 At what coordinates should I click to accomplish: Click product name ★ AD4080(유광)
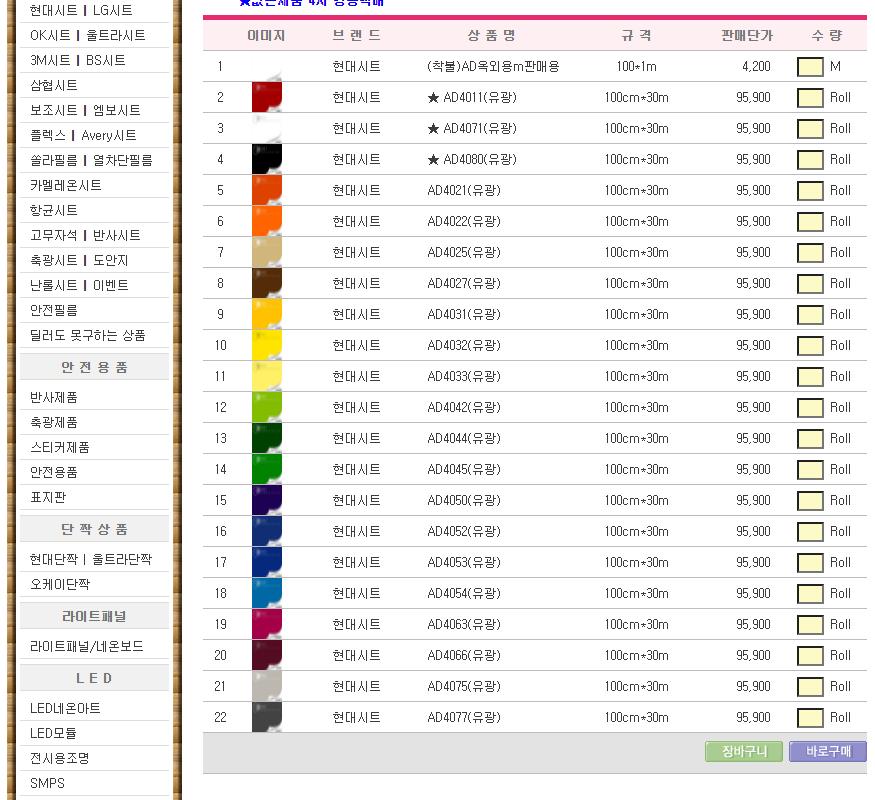472,160
